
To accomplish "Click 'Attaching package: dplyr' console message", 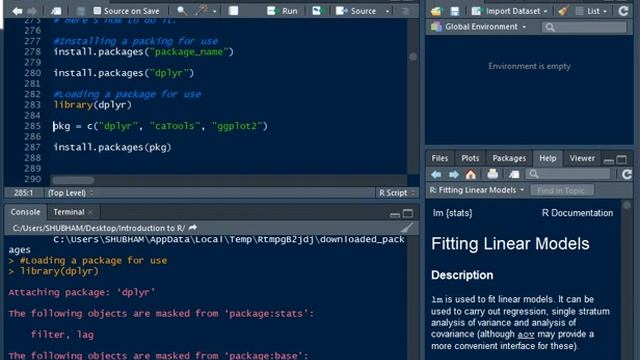I will tap(82, 292).
